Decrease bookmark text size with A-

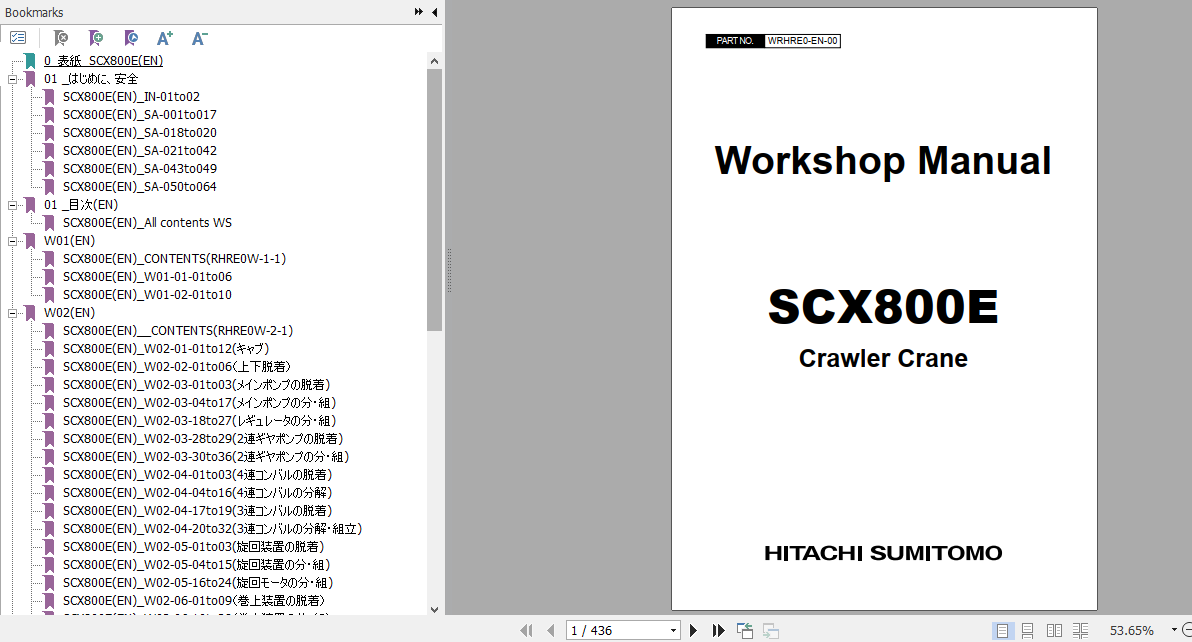[x=198, y=37]
